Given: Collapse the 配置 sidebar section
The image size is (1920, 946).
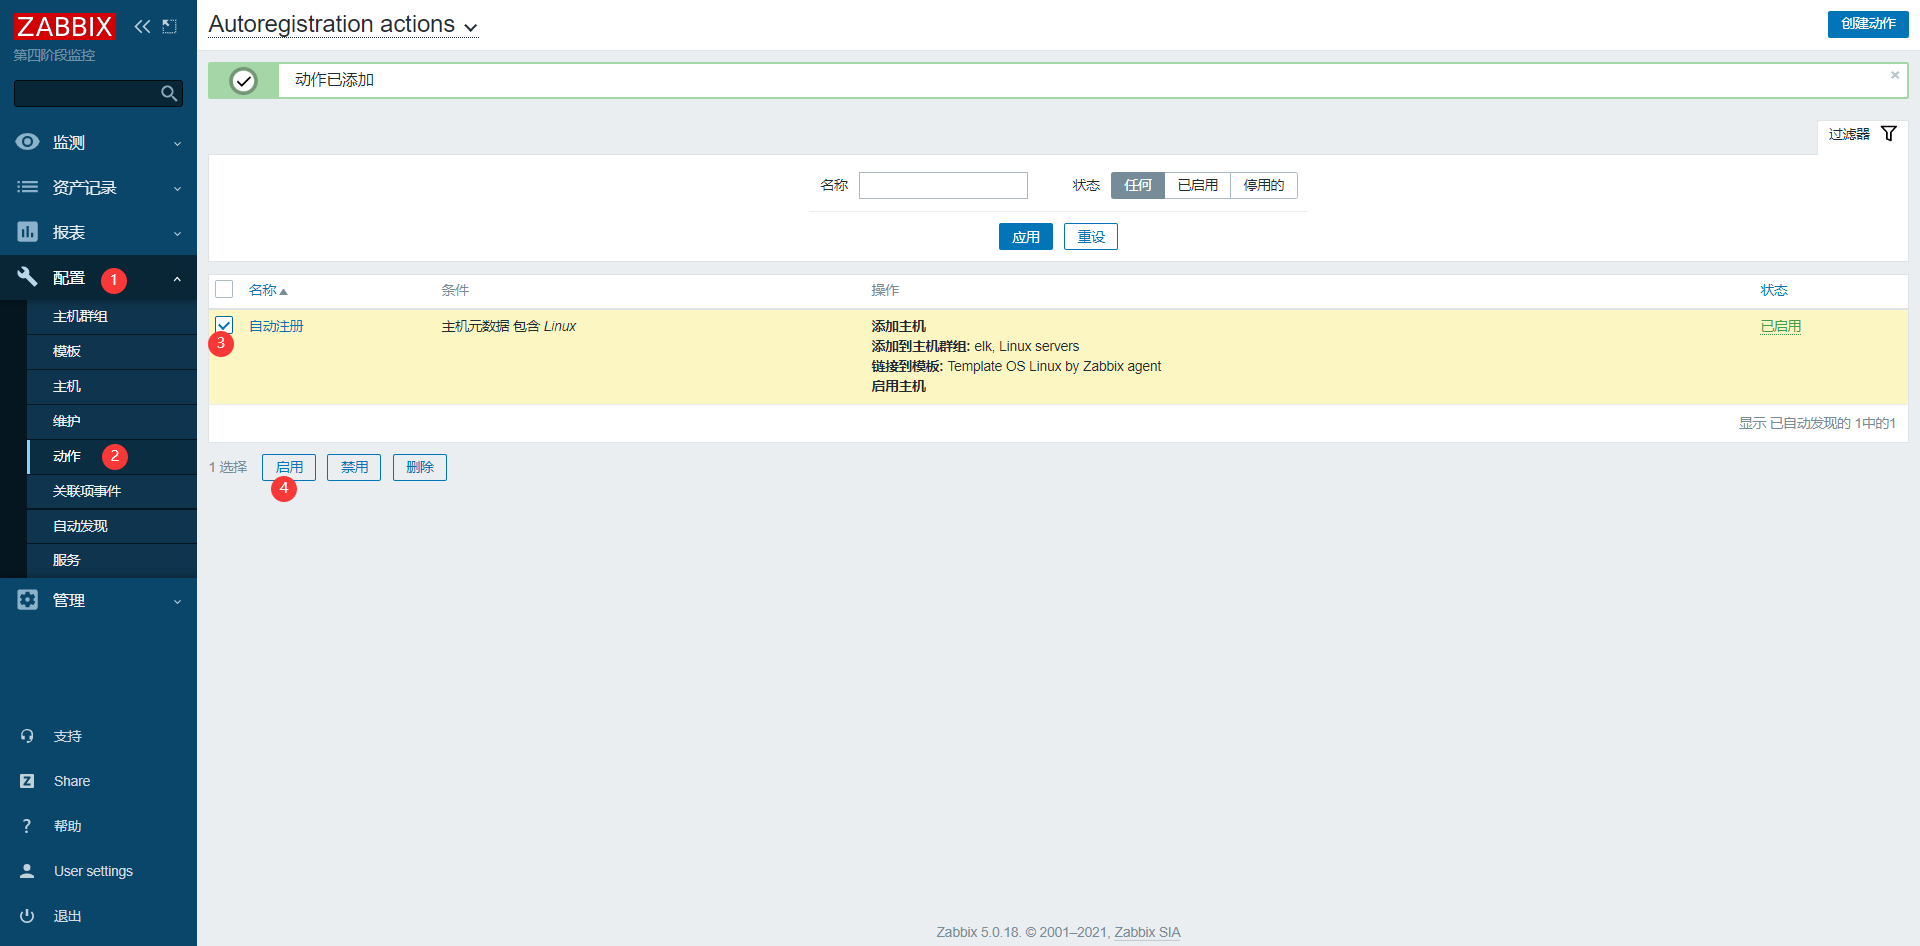Looking at the screenshot, I should (178, 278).
